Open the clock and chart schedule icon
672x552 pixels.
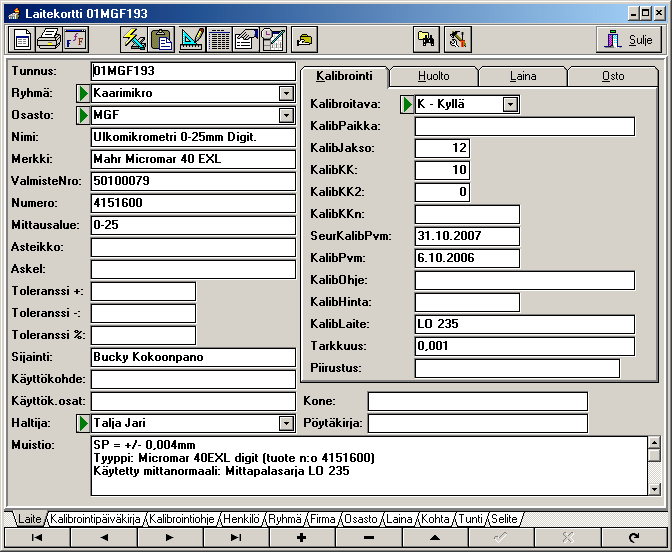point(273,39)
